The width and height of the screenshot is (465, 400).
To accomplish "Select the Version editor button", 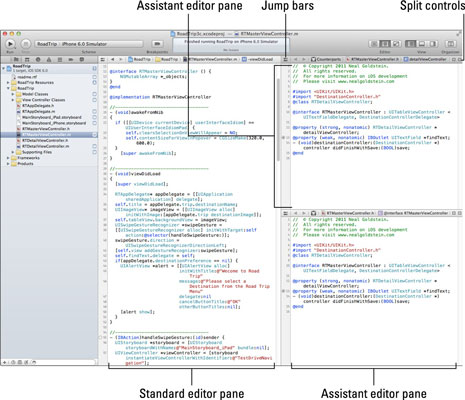I will coord(396,44).
